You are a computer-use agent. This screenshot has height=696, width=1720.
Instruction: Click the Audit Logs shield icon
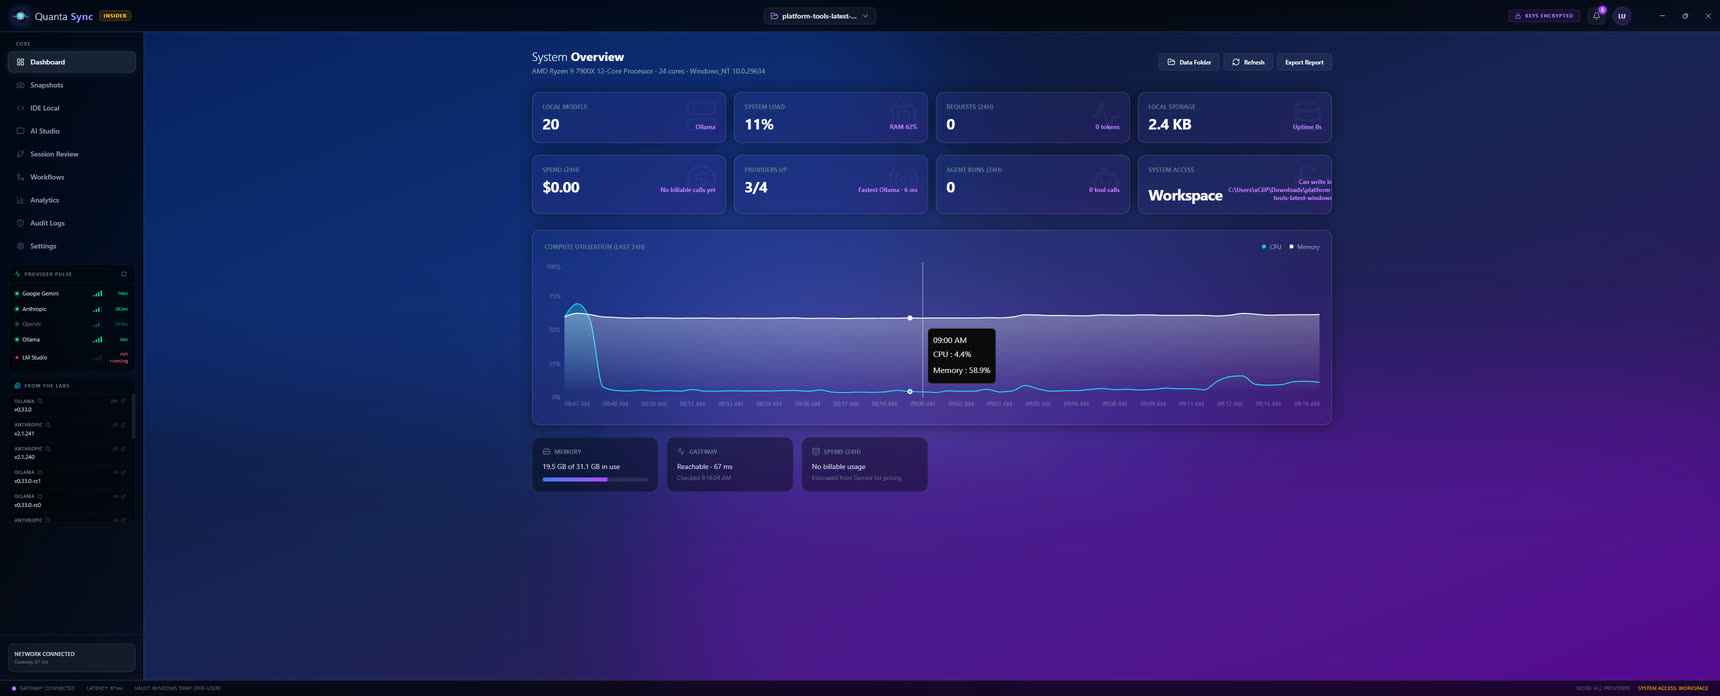pyautogui.click(x=20, y=223)
